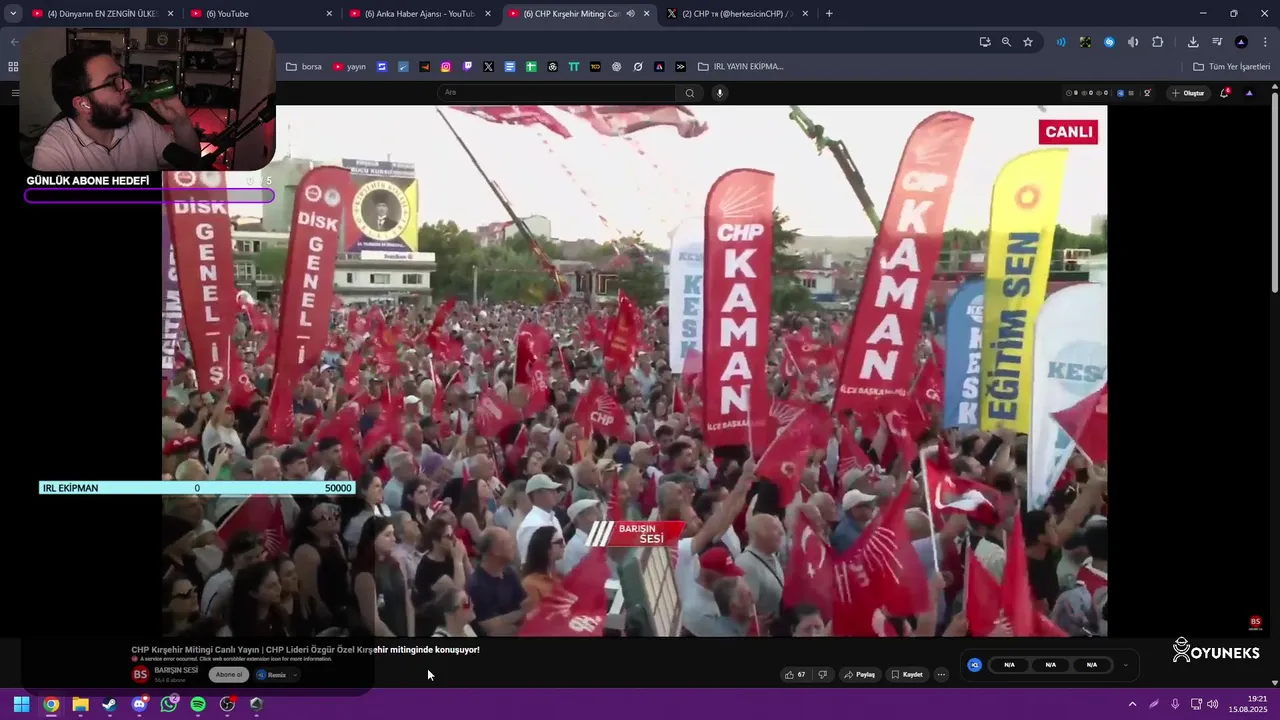This screenshot has width=1280, height=720.
Task: Open the Chrome extensions puzzle icon
Action: point(1158,42)
